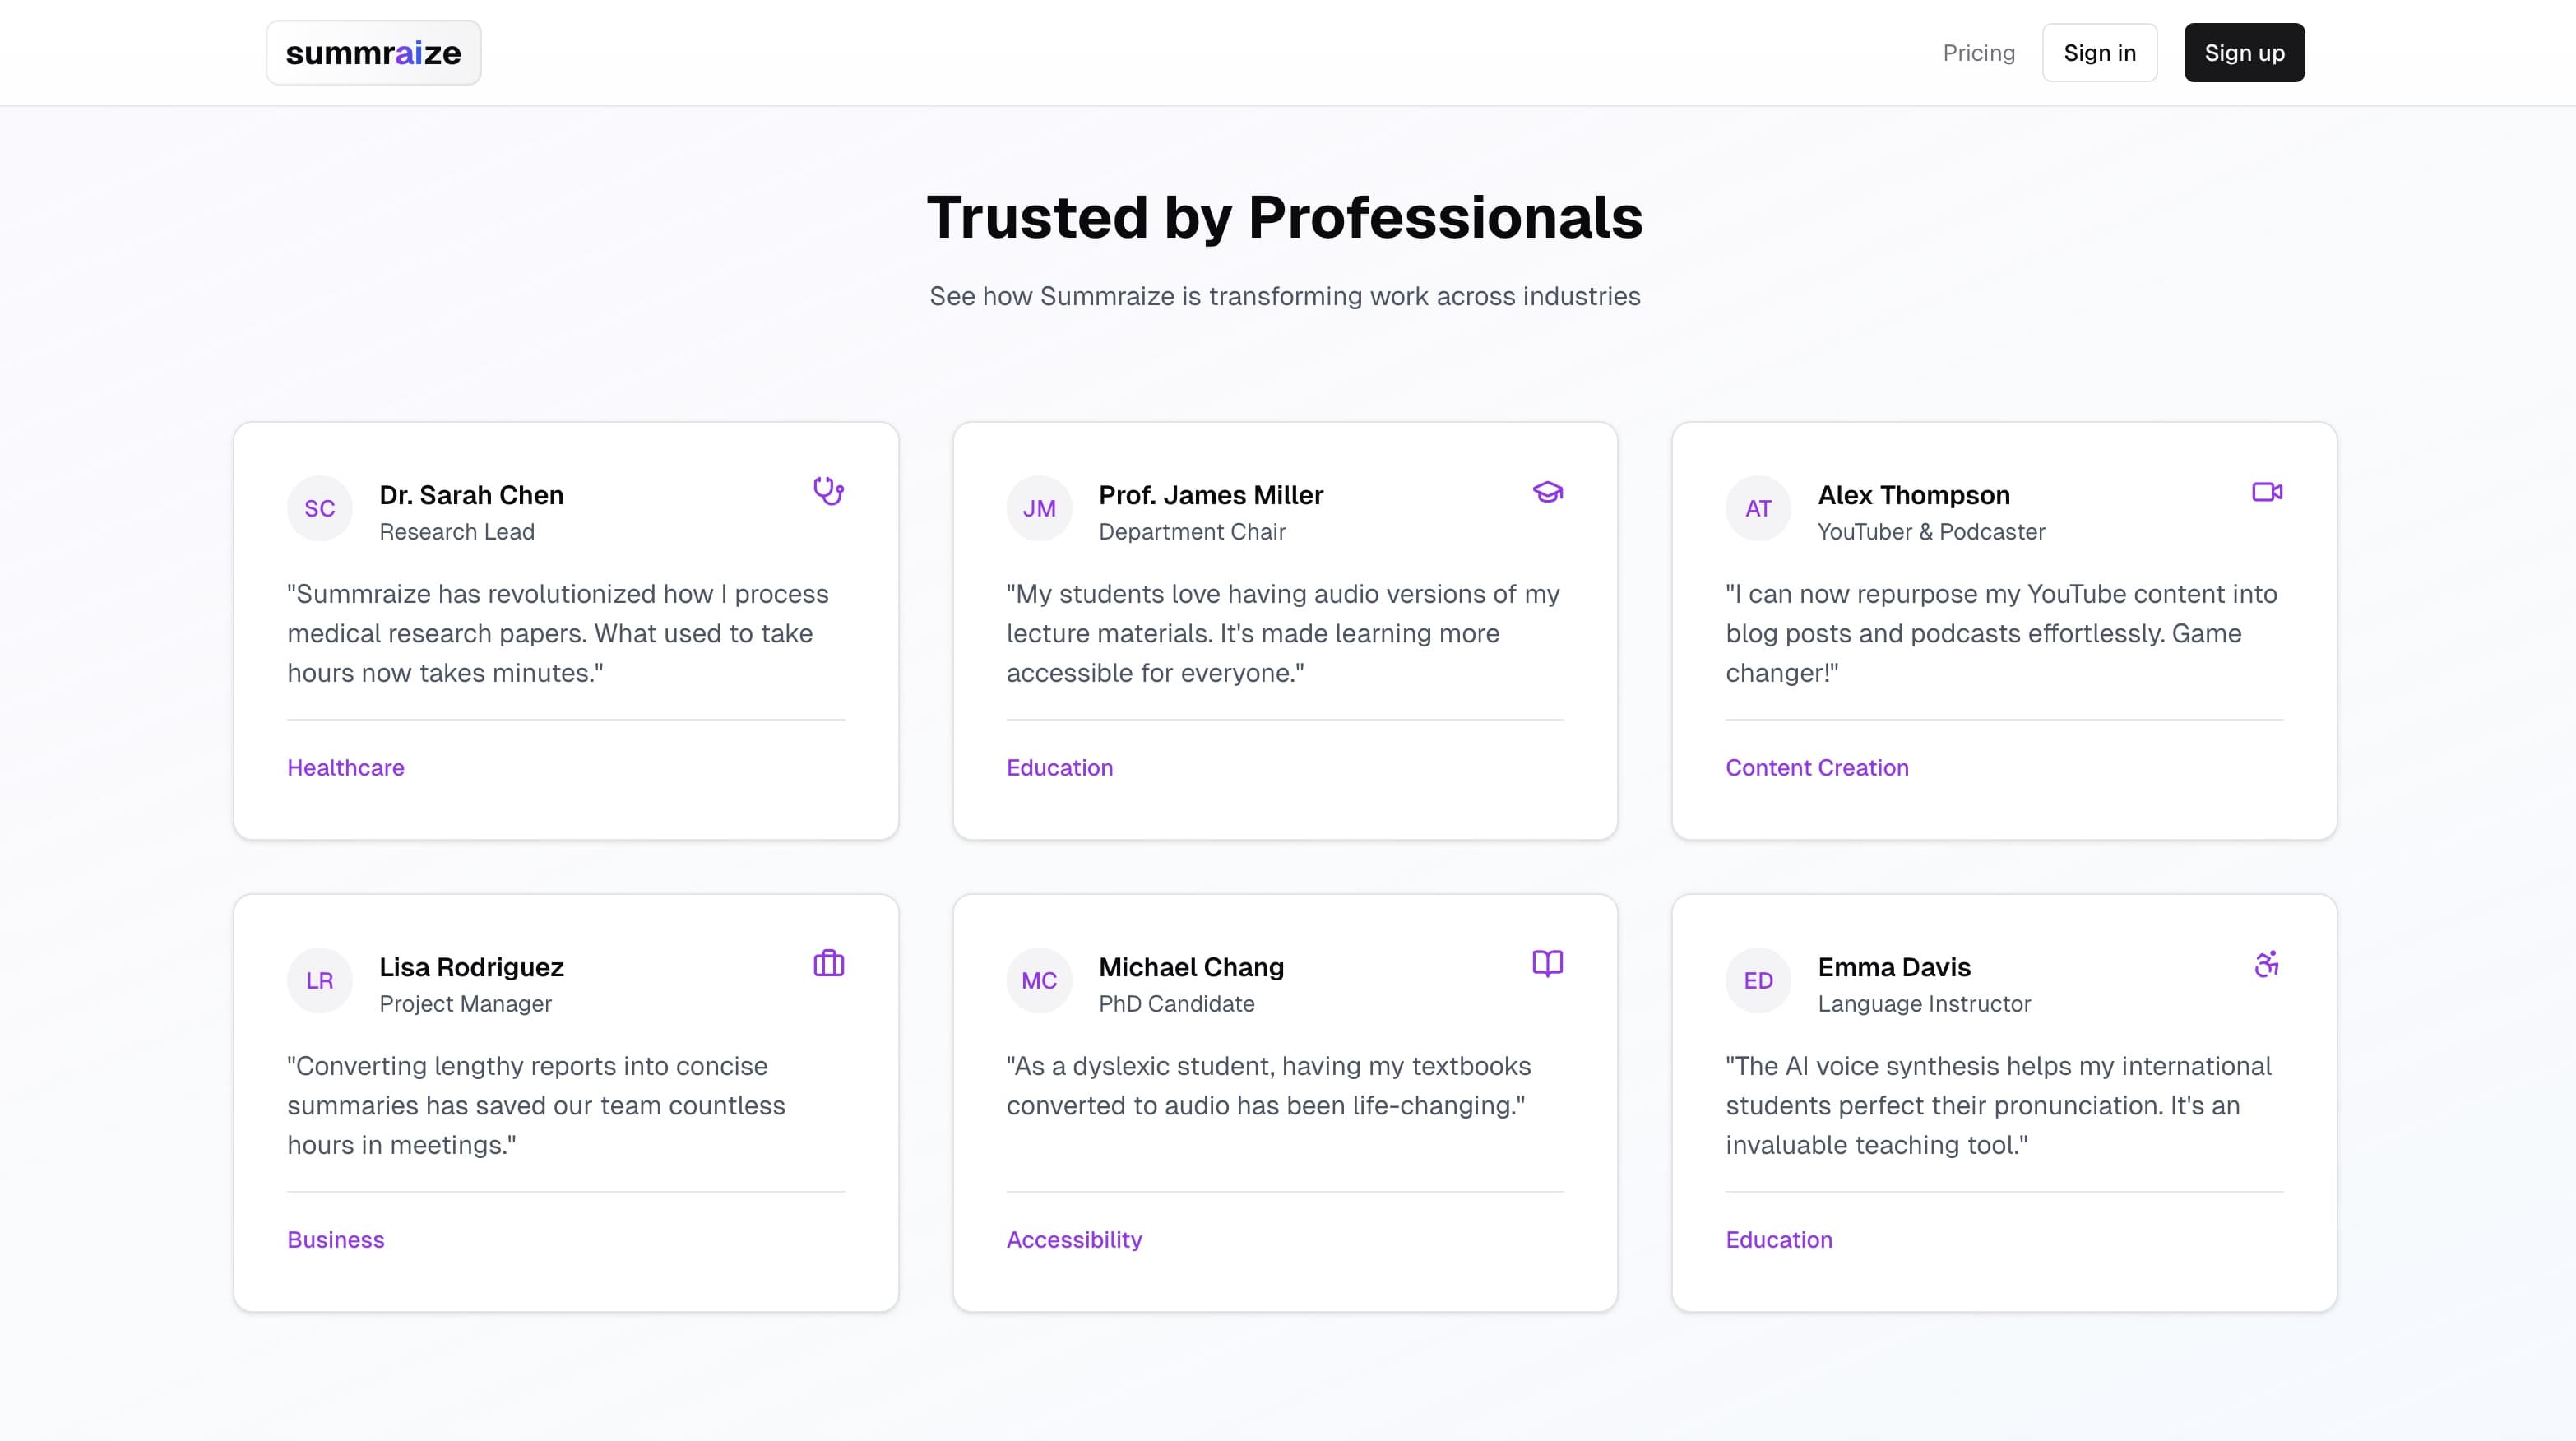Viewport: 2576px width, 1441px height.
Task: Click Dr. Sarah Chen's name heading
Action: (471, 495)
